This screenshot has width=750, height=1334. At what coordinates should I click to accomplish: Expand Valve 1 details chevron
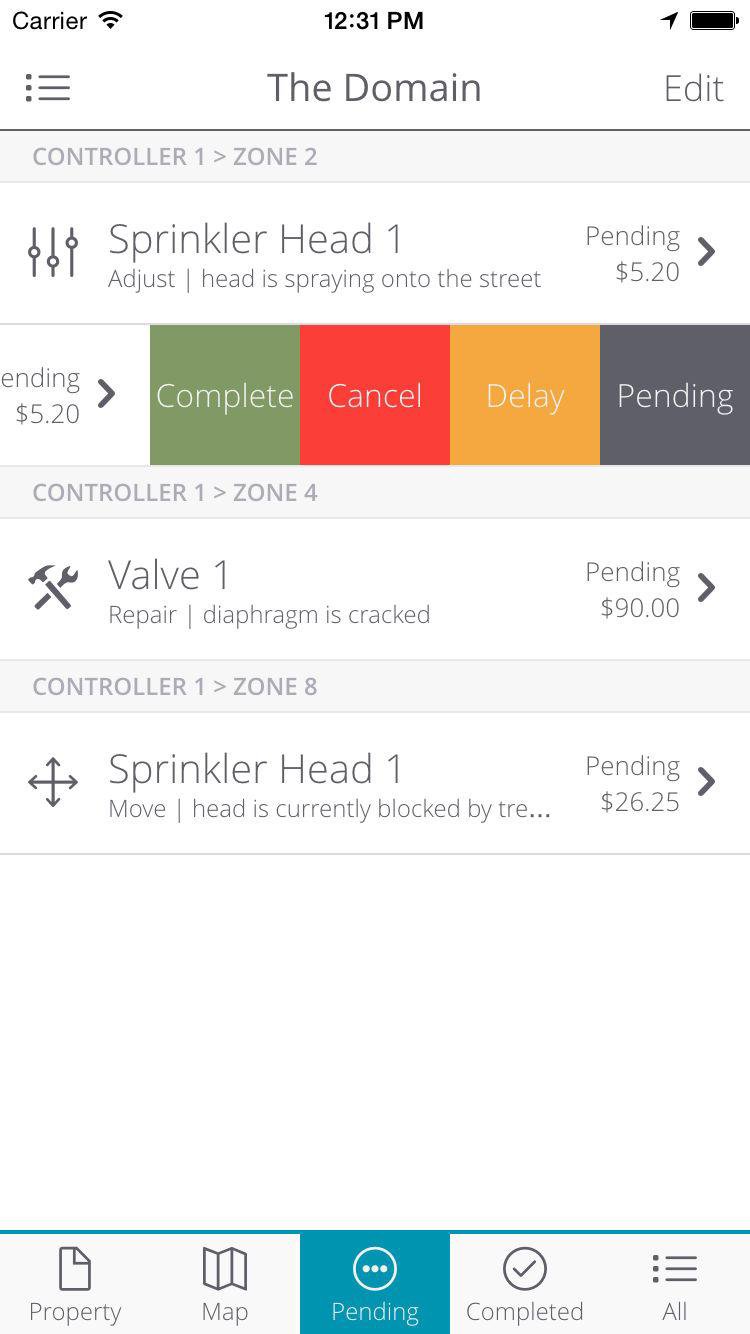pyautogui.click(x=707, y=587)
